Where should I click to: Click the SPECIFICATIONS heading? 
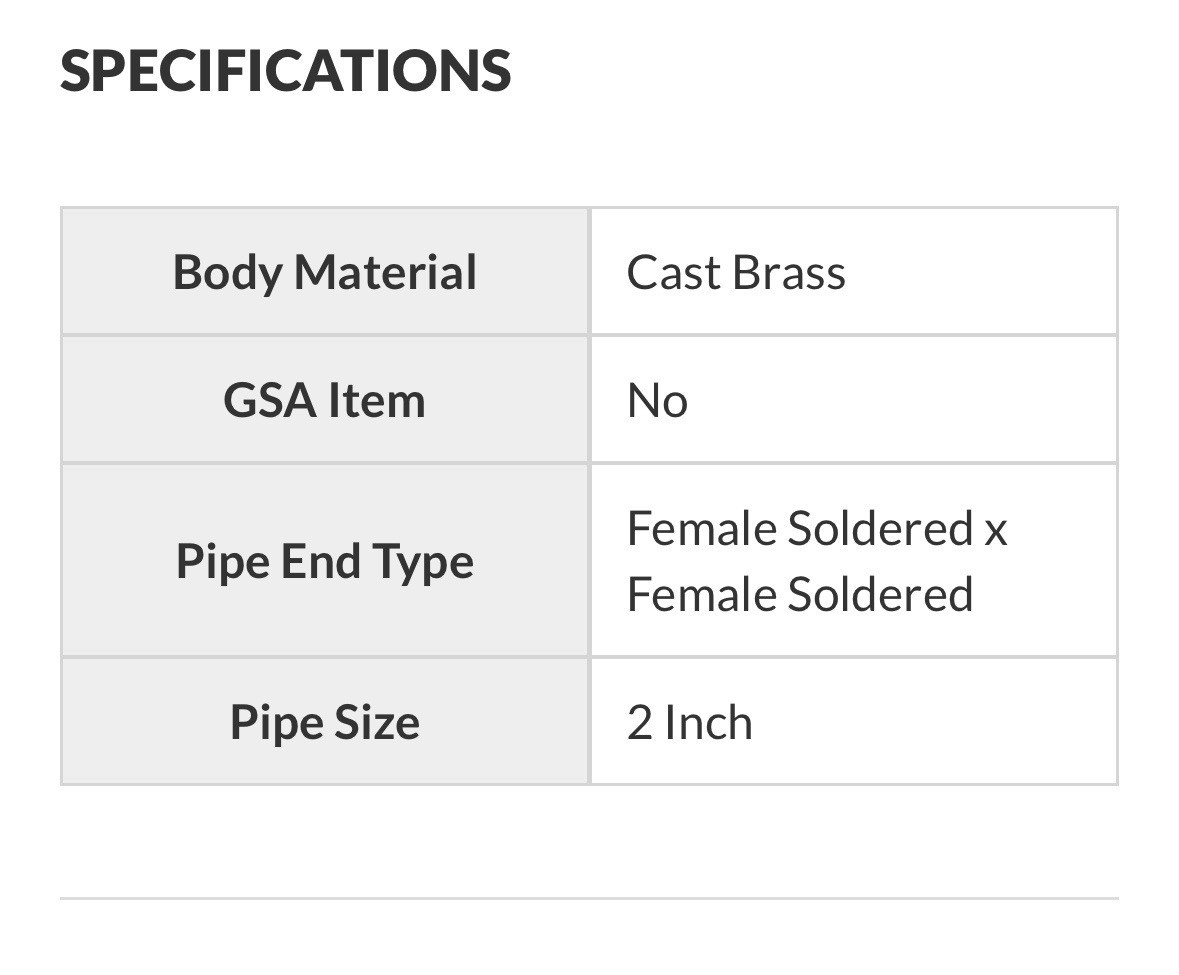coord(286,71)
